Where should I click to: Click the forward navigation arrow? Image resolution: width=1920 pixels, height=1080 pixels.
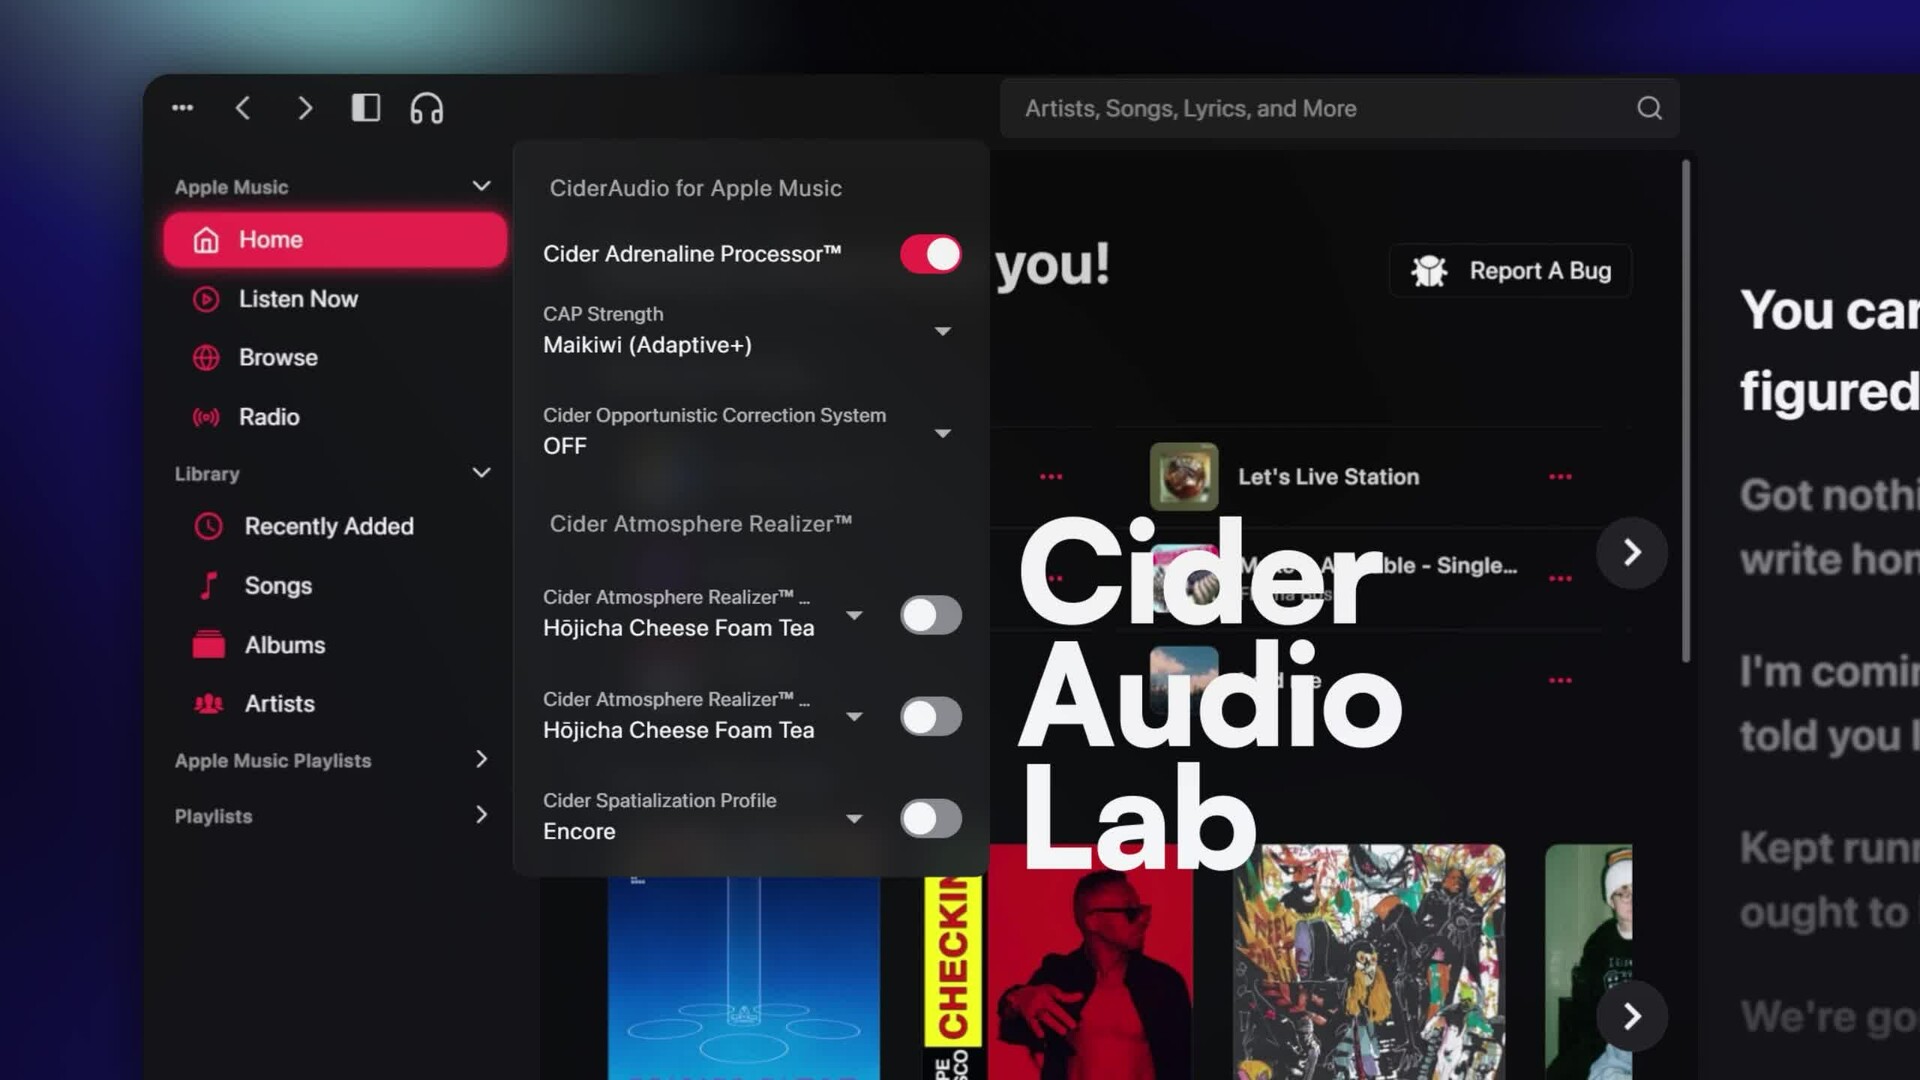click(305, 108)
